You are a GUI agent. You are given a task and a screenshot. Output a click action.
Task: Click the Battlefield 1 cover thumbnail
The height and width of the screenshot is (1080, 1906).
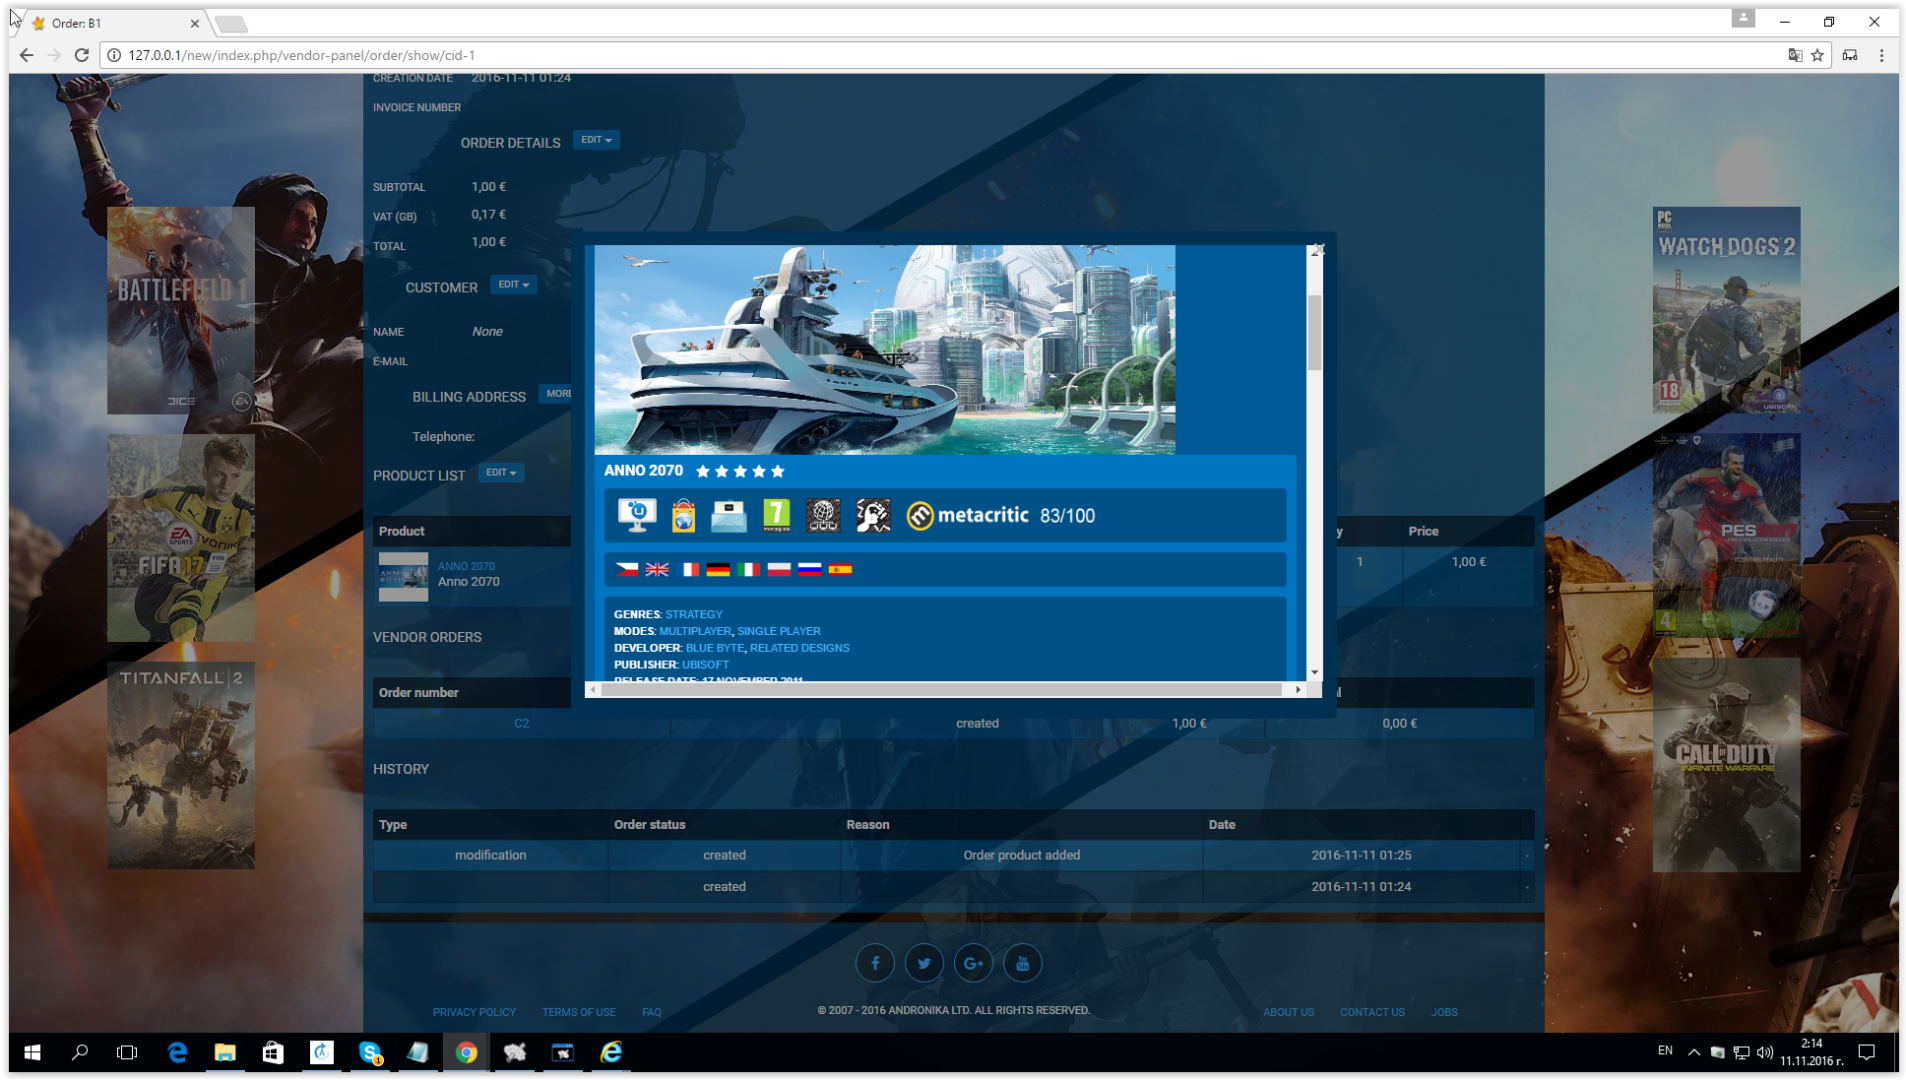181,310
